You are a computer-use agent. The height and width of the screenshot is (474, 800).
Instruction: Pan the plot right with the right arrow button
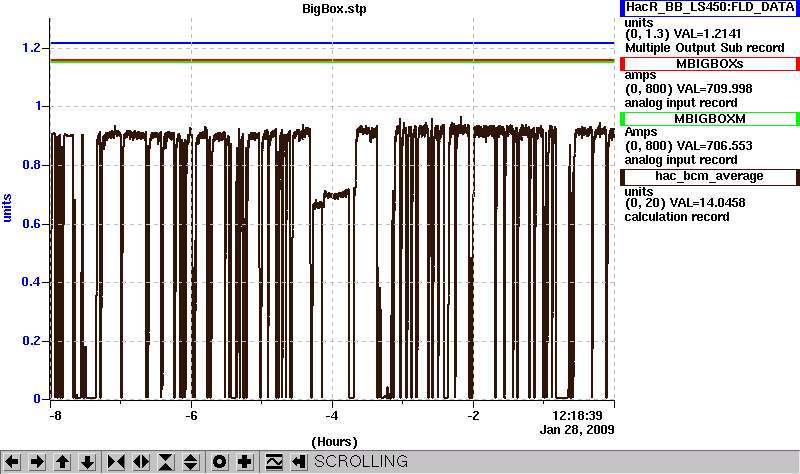tap(37, 462)
